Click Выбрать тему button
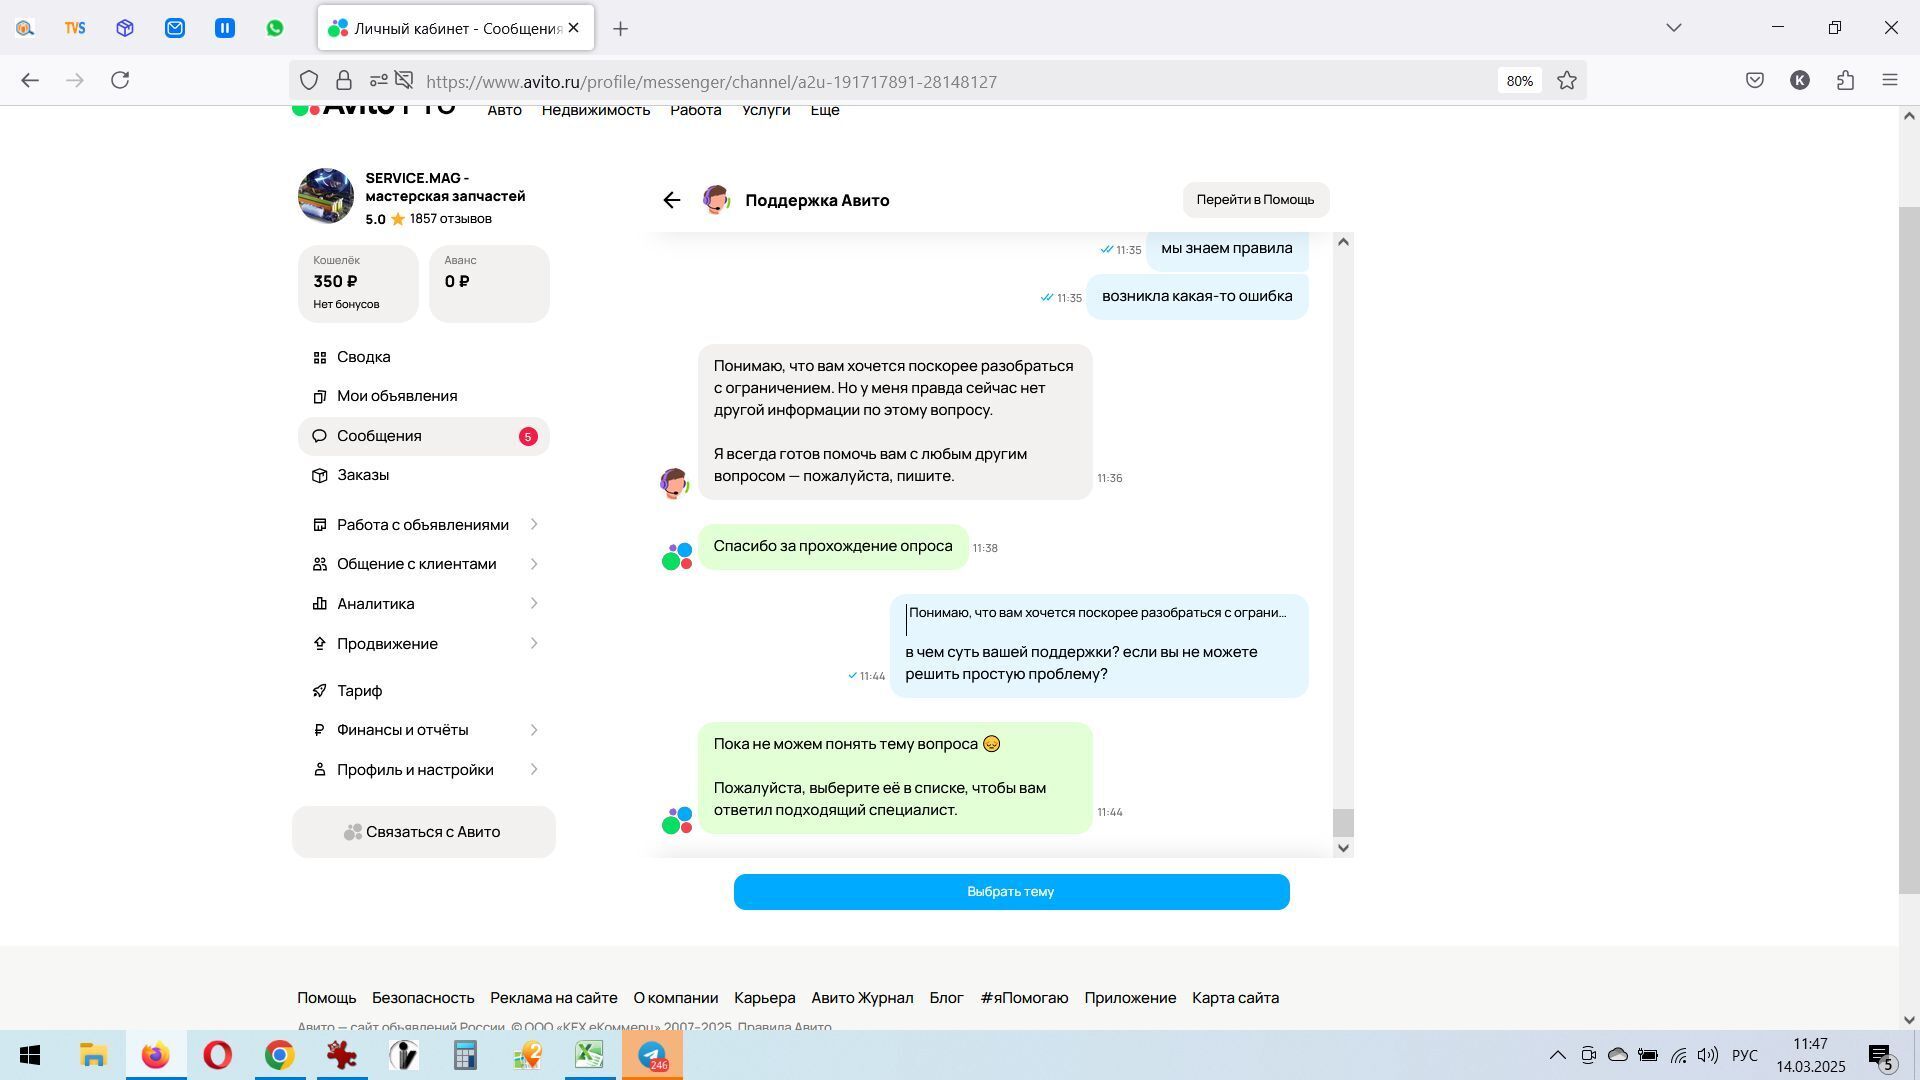Viewport: 1920px width, 1080px height. 1011,892
